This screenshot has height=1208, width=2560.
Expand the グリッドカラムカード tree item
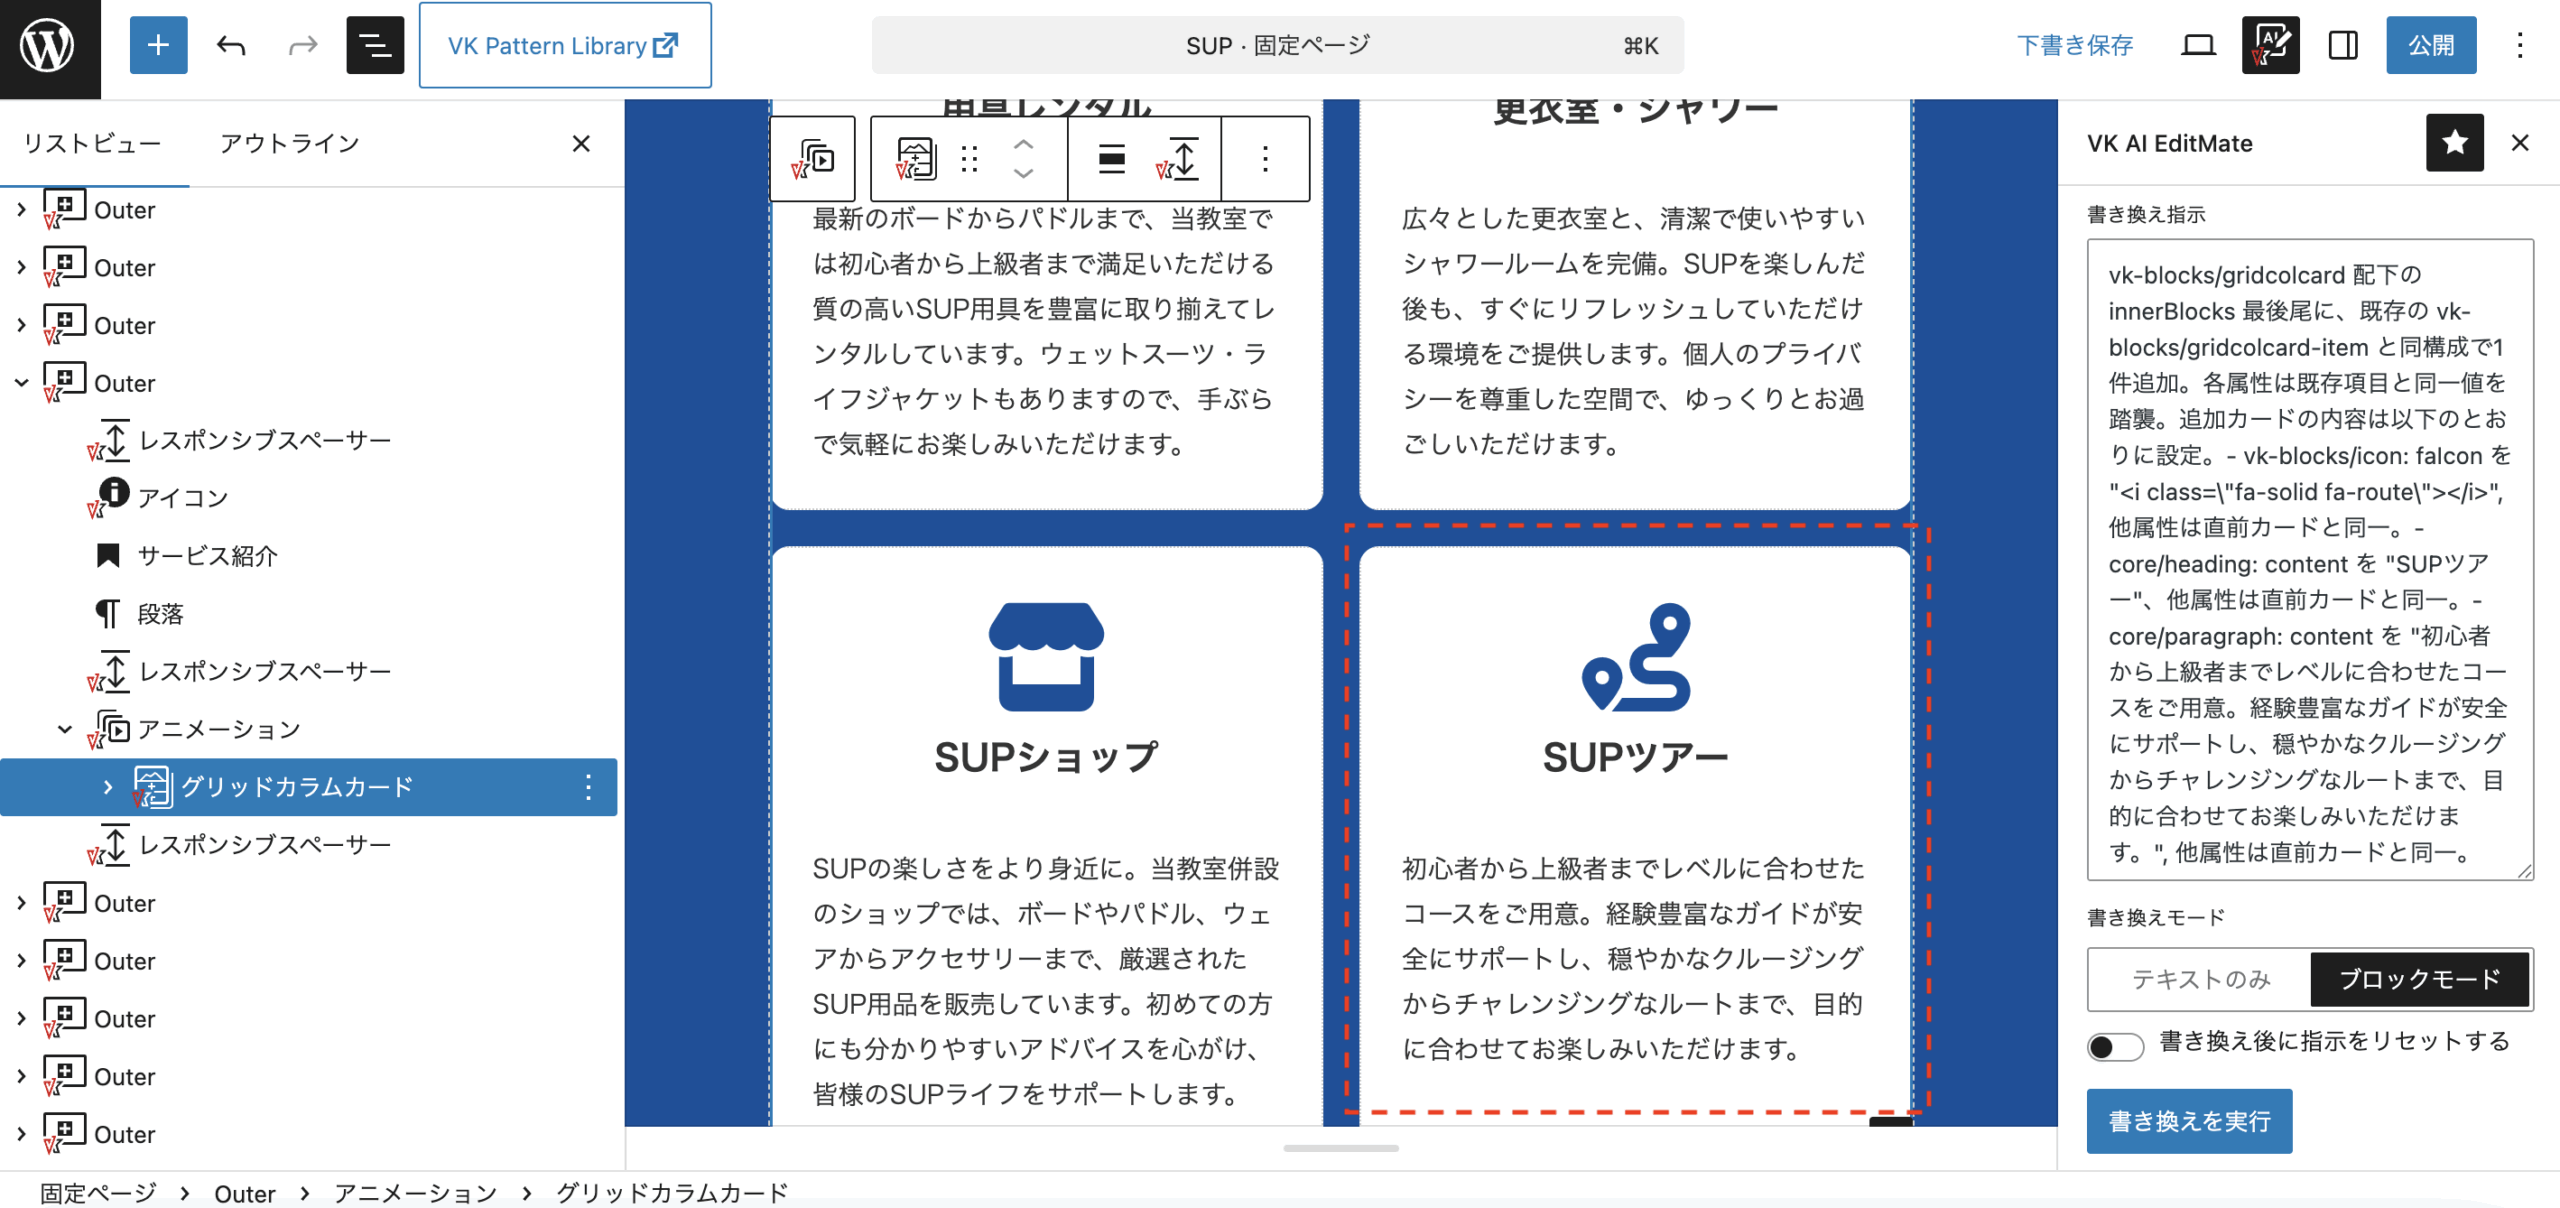coord(108,787)
